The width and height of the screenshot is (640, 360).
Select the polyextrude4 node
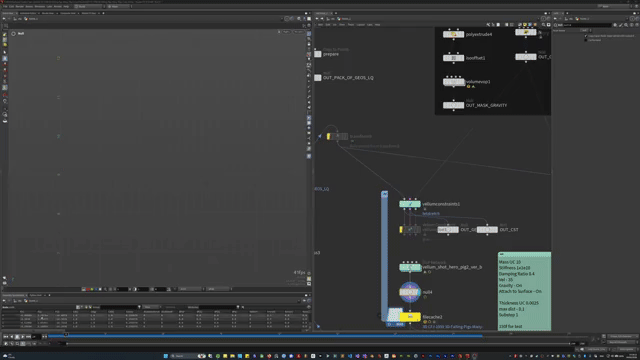tap(453, 34)
